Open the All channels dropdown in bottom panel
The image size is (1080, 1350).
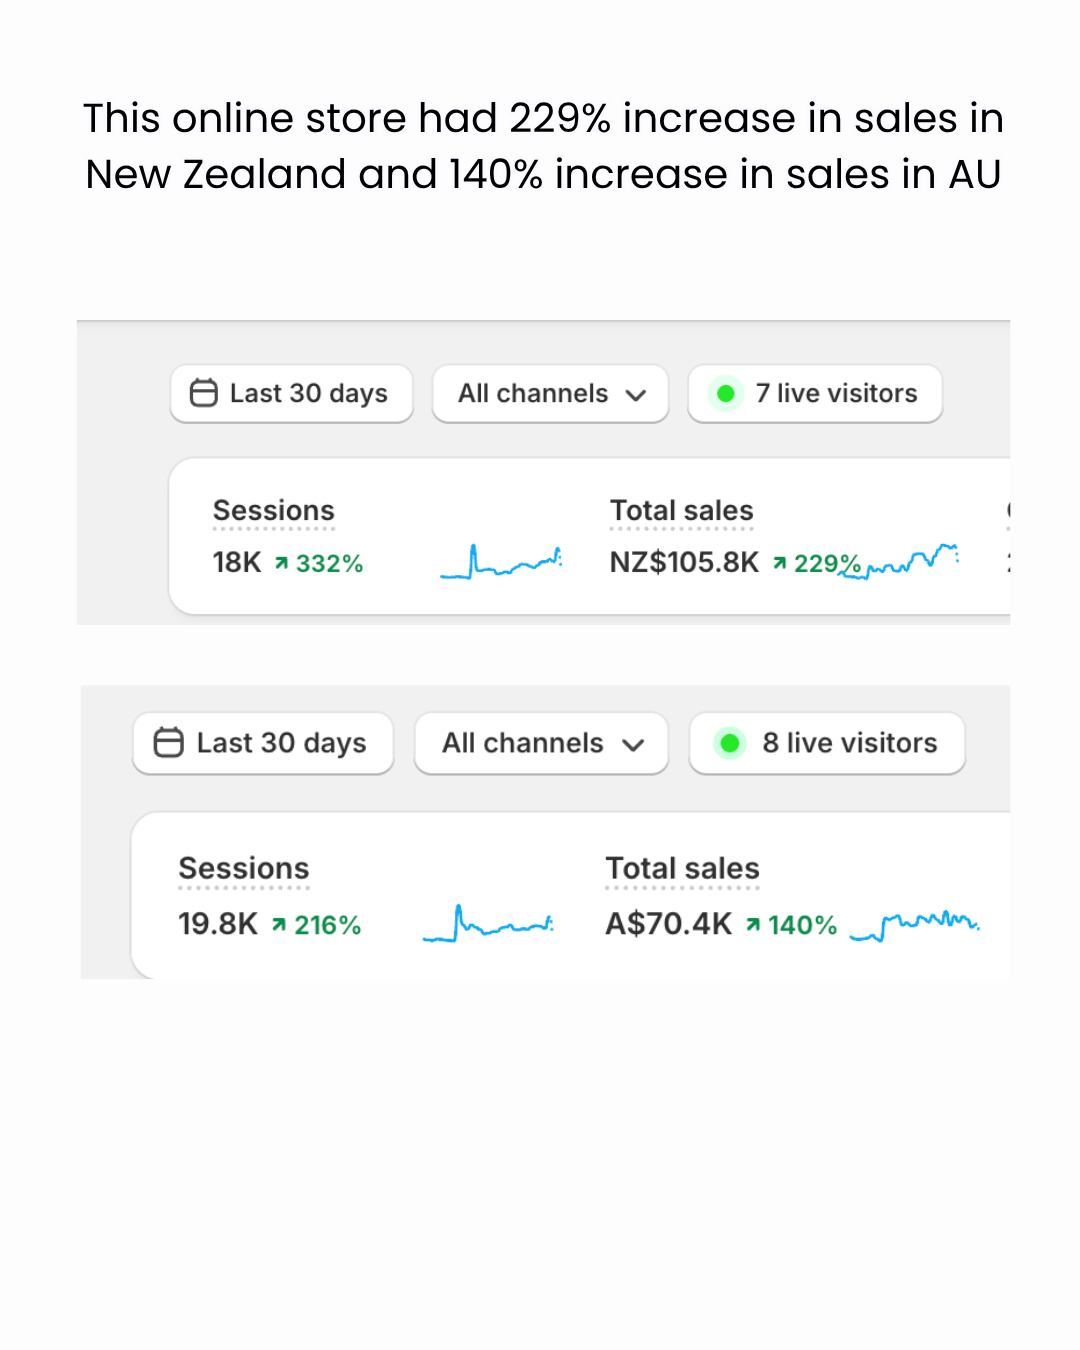[540, 743]
